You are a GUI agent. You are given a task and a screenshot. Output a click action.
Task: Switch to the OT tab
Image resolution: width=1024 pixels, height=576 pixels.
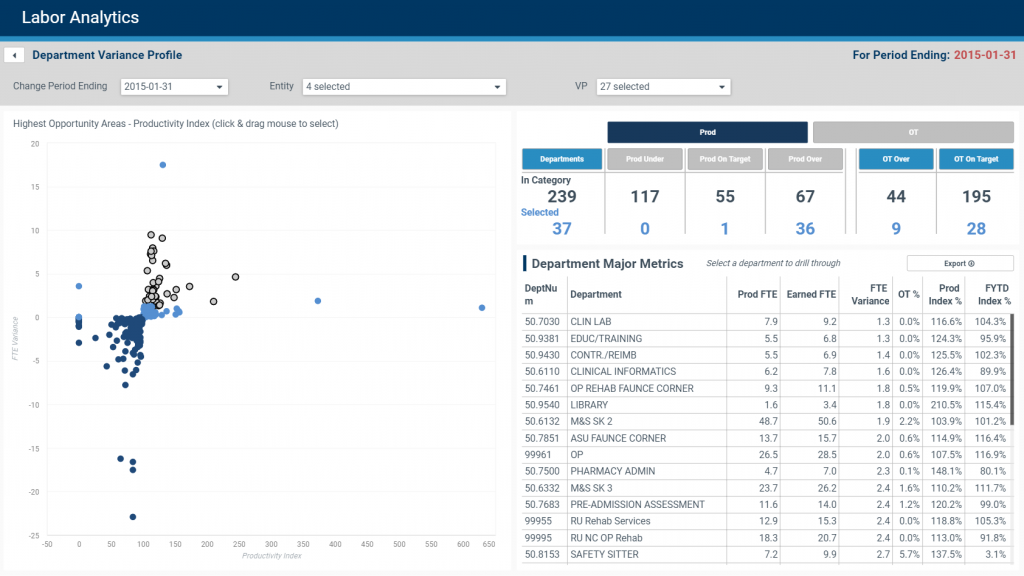tap(913, 131)
